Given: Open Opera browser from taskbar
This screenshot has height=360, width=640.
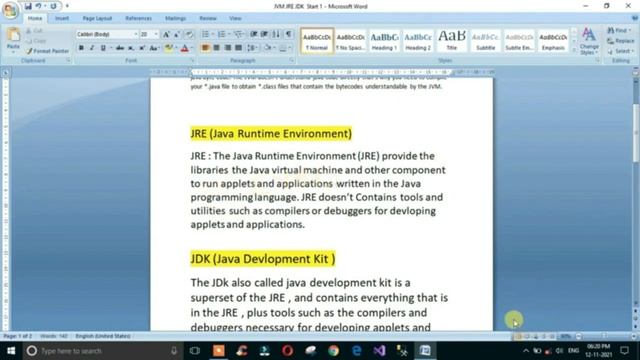Looking at the screenshot, I should point(287,351).
